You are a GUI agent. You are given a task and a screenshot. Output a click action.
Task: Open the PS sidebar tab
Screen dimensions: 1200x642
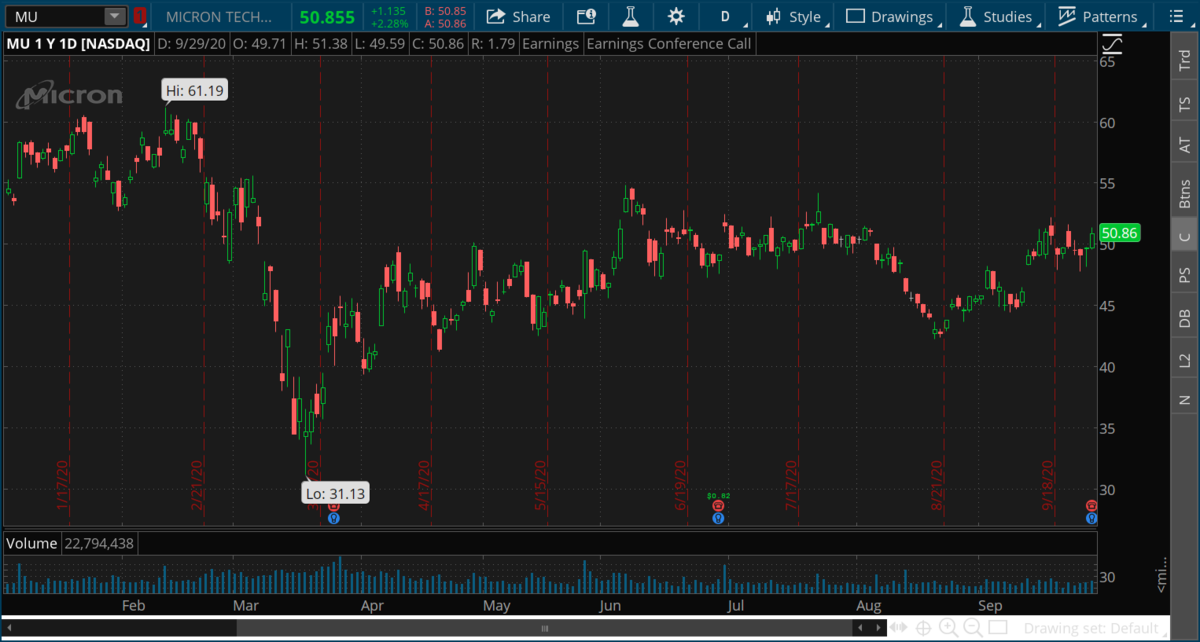point(1185,274)
